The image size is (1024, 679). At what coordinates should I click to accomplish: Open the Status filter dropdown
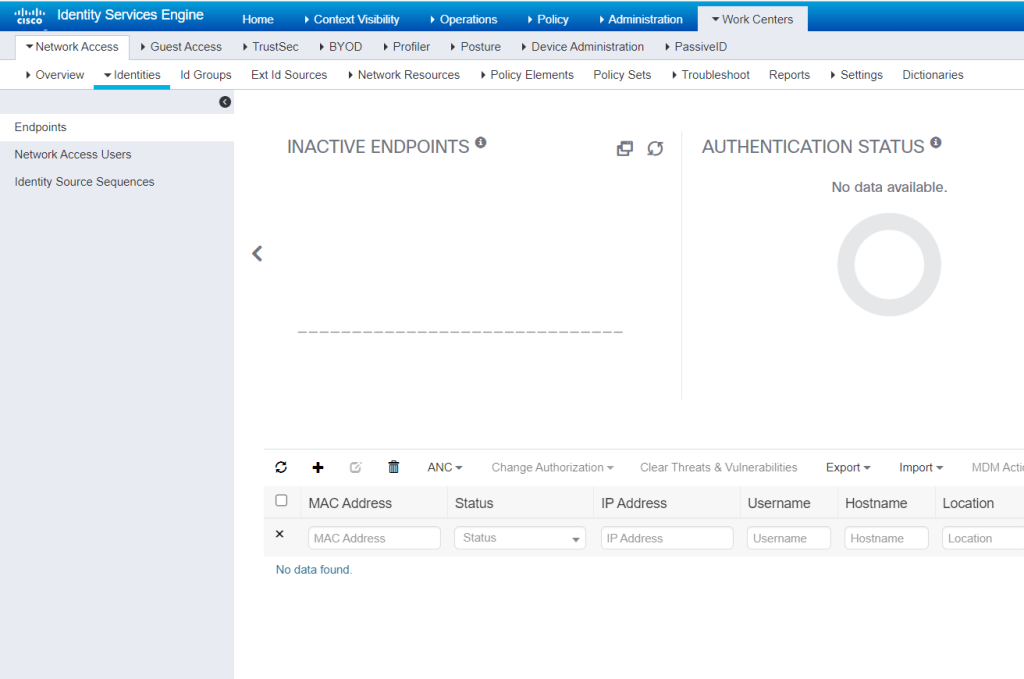(520, 538)
